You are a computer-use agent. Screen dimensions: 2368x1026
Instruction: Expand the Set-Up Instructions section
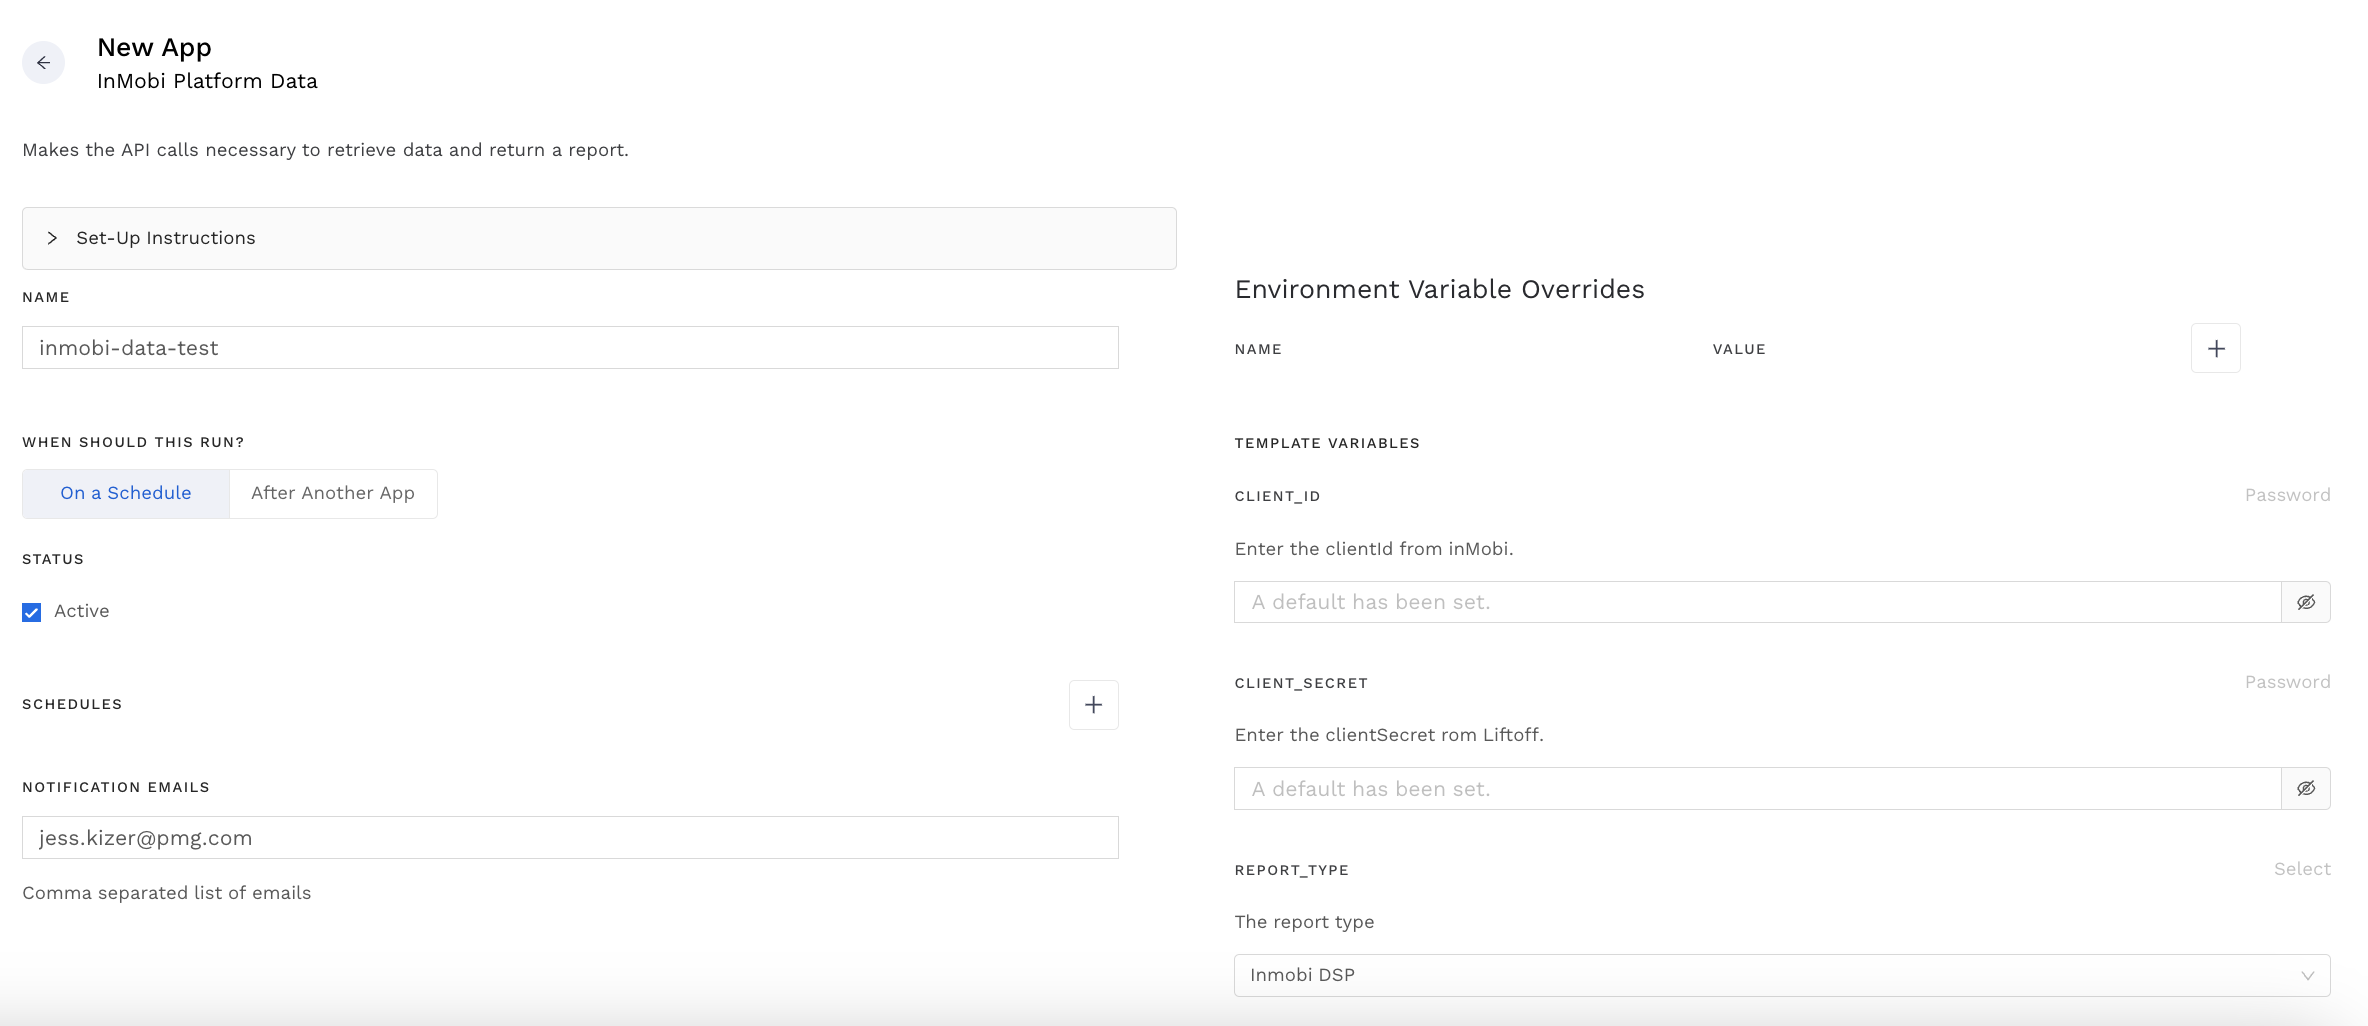pyautogui.click(x=165, y=238)
